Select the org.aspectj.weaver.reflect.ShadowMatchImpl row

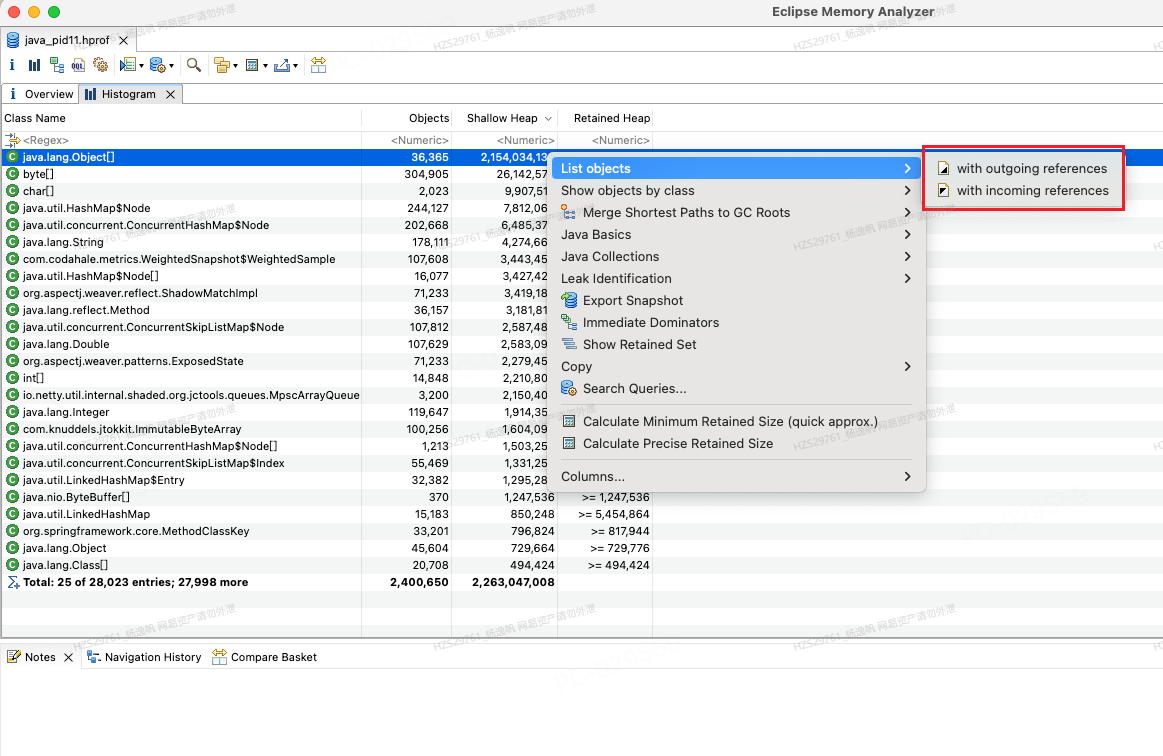click(276, 293)
